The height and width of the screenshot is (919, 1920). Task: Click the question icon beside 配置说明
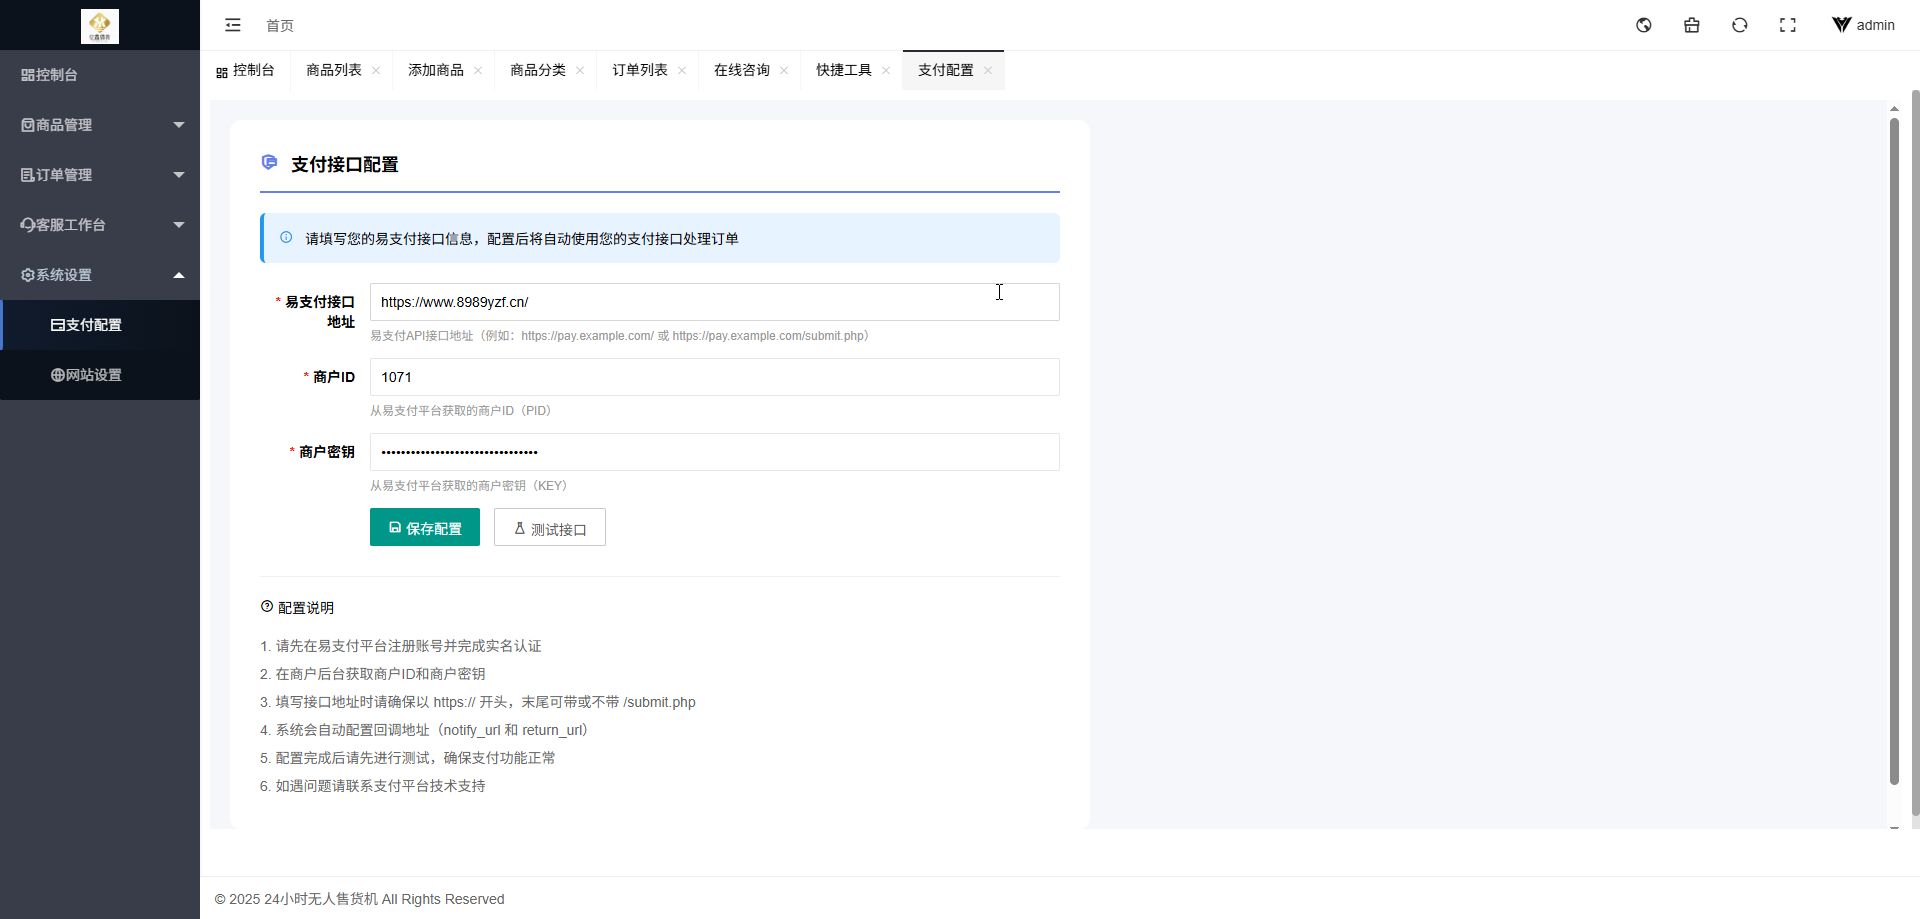pos(267,606)
